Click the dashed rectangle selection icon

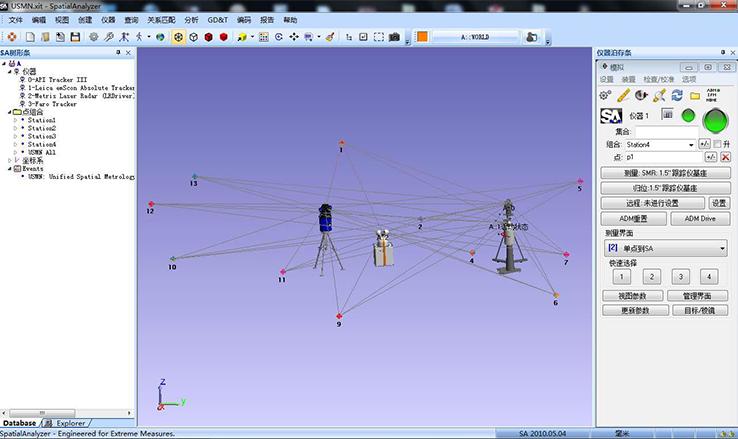pos(379,37)
